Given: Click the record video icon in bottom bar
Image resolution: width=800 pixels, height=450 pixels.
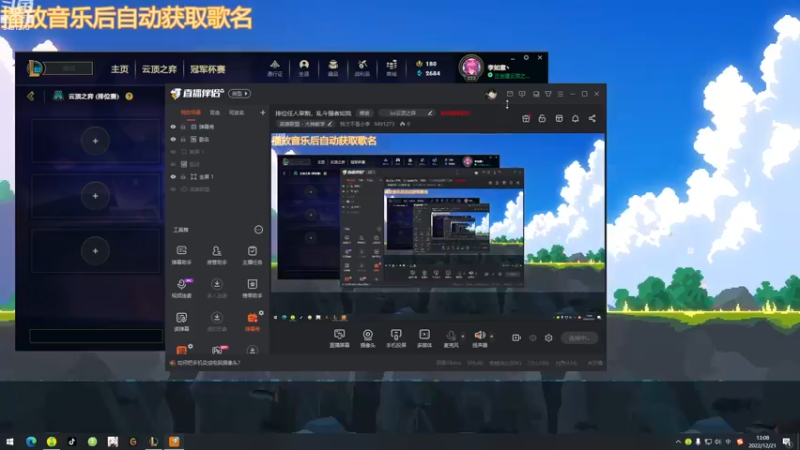Looking at the screenshot, I should [x=516, y=338].
